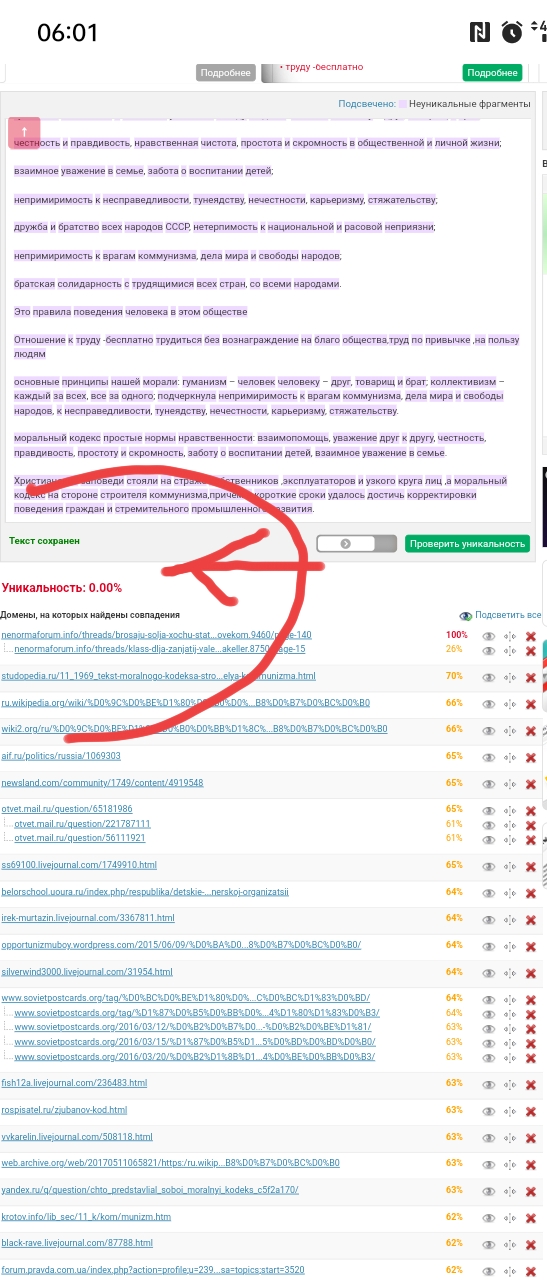Click the gray Подробнее button
Screen dimensions: 547x1282
[x=225, y=73]
